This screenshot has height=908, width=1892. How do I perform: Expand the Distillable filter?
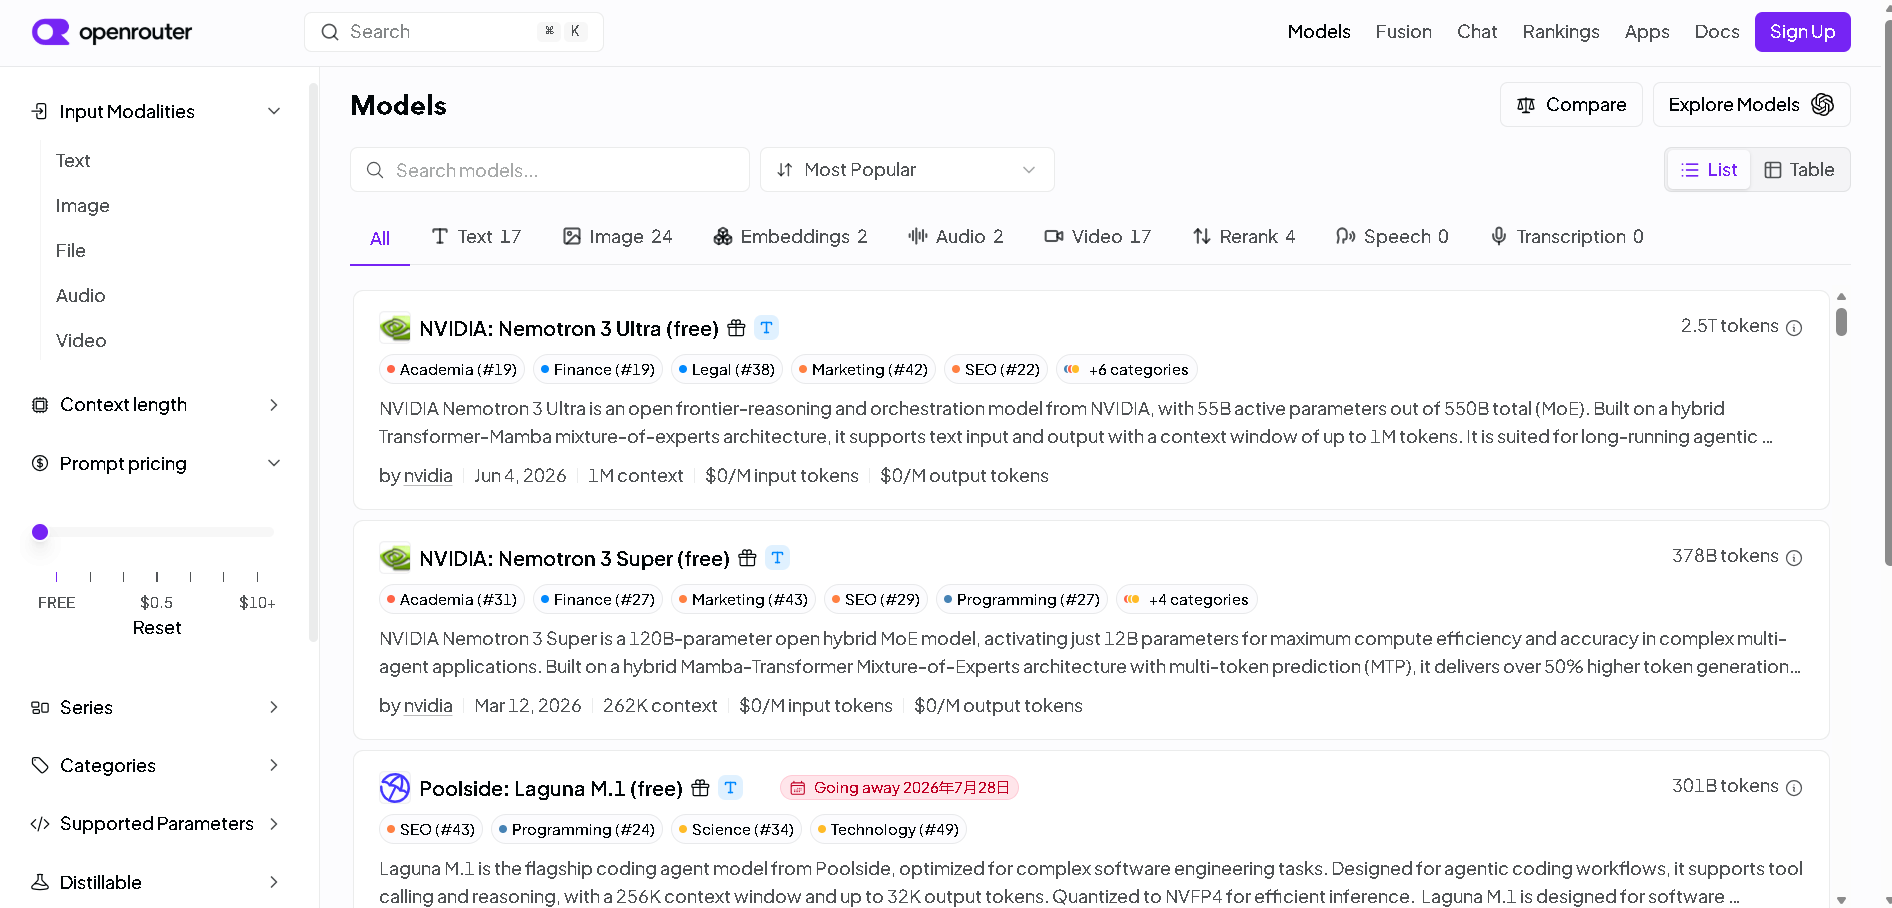pos(274,882)
